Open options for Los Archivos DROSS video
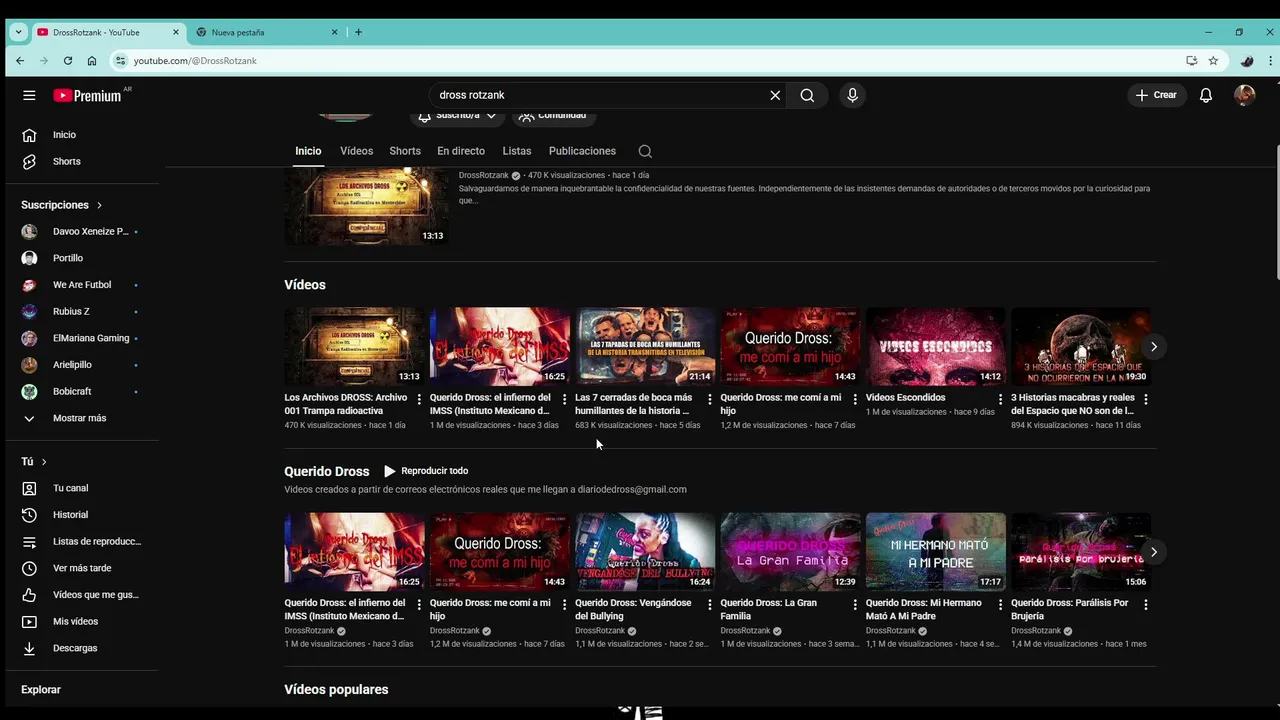Screen dimensions: 1280x720 coord(419,399)
